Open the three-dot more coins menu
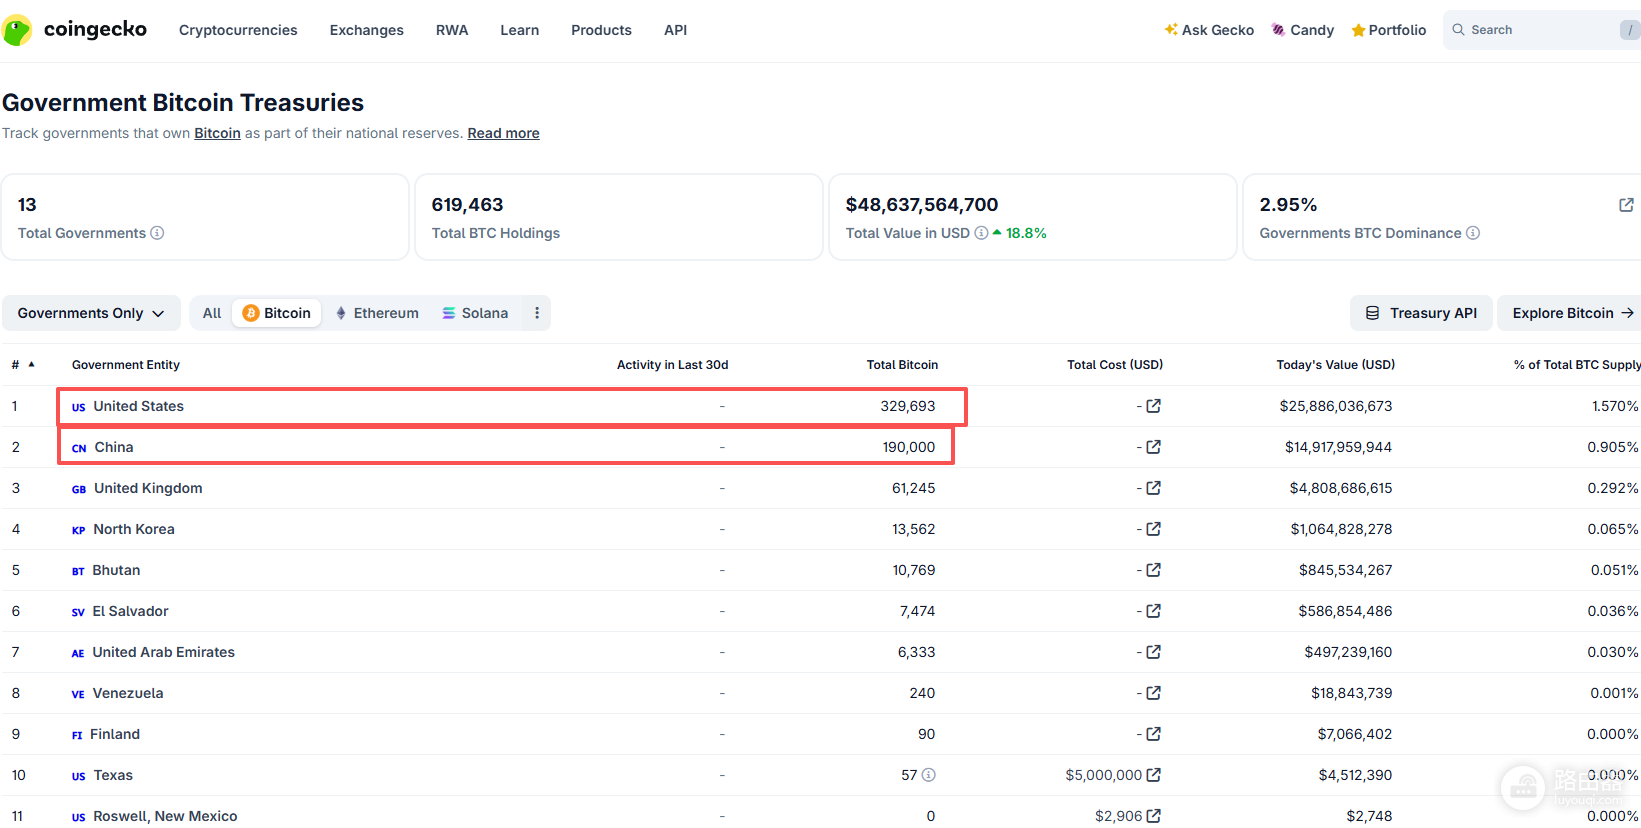Viewport: 1641px width, 828px height. [x=537, y=313]
